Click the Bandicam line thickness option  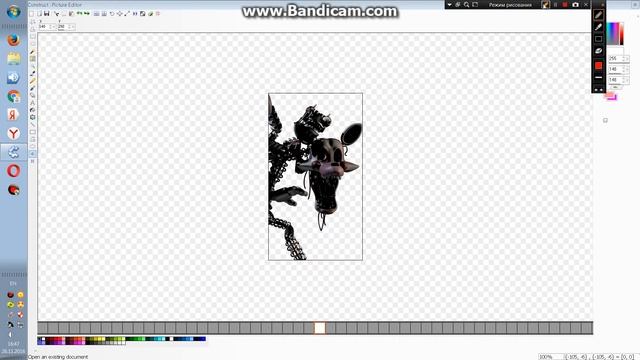click(598, 77)
